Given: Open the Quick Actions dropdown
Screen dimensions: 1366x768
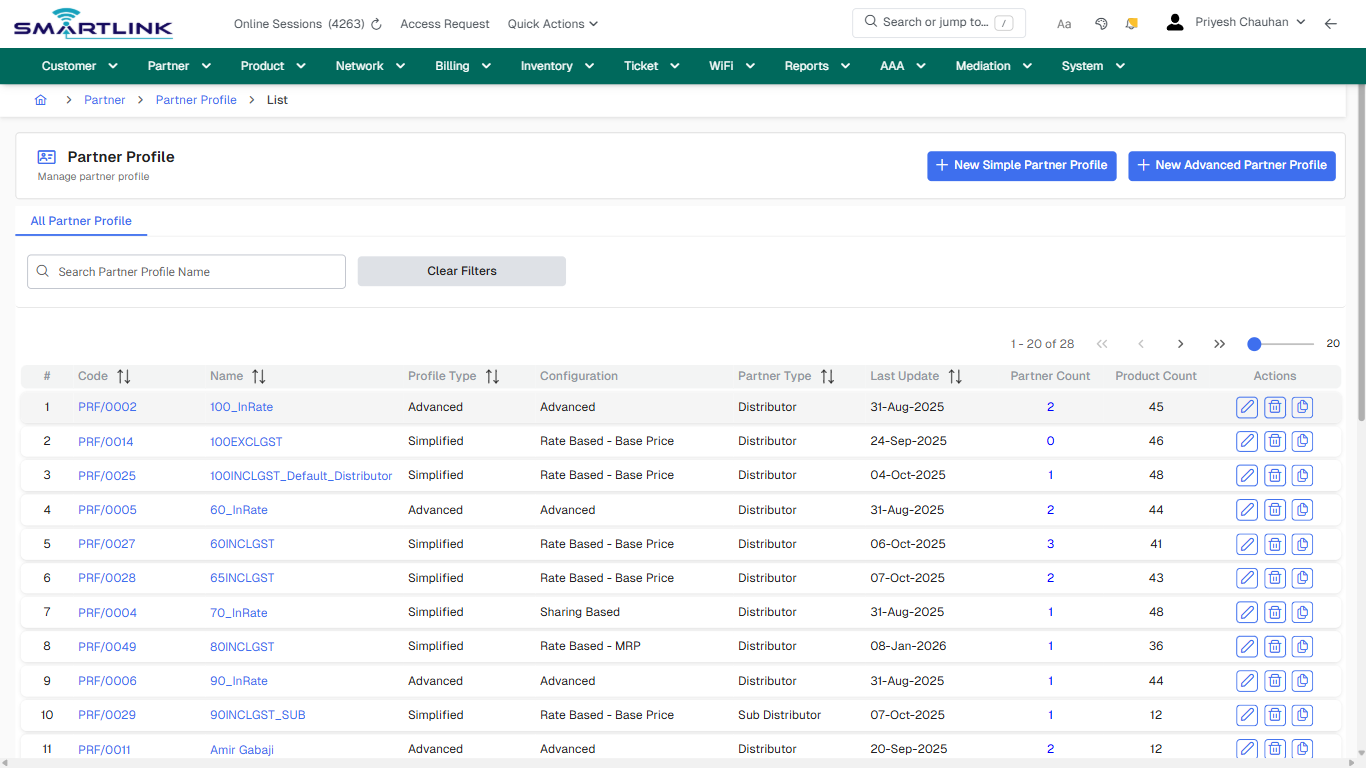Looking at the screenshot, I should point(552,23).
